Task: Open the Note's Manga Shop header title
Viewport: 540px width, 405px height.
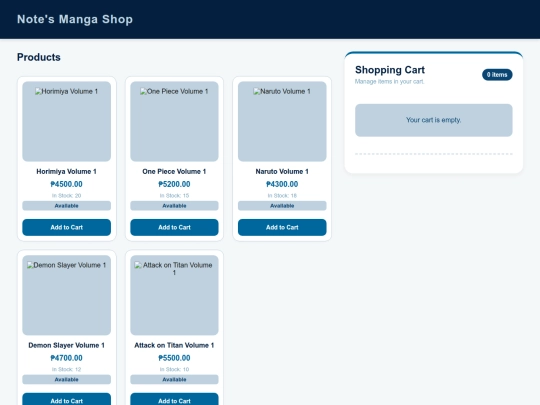Action: 75,19
